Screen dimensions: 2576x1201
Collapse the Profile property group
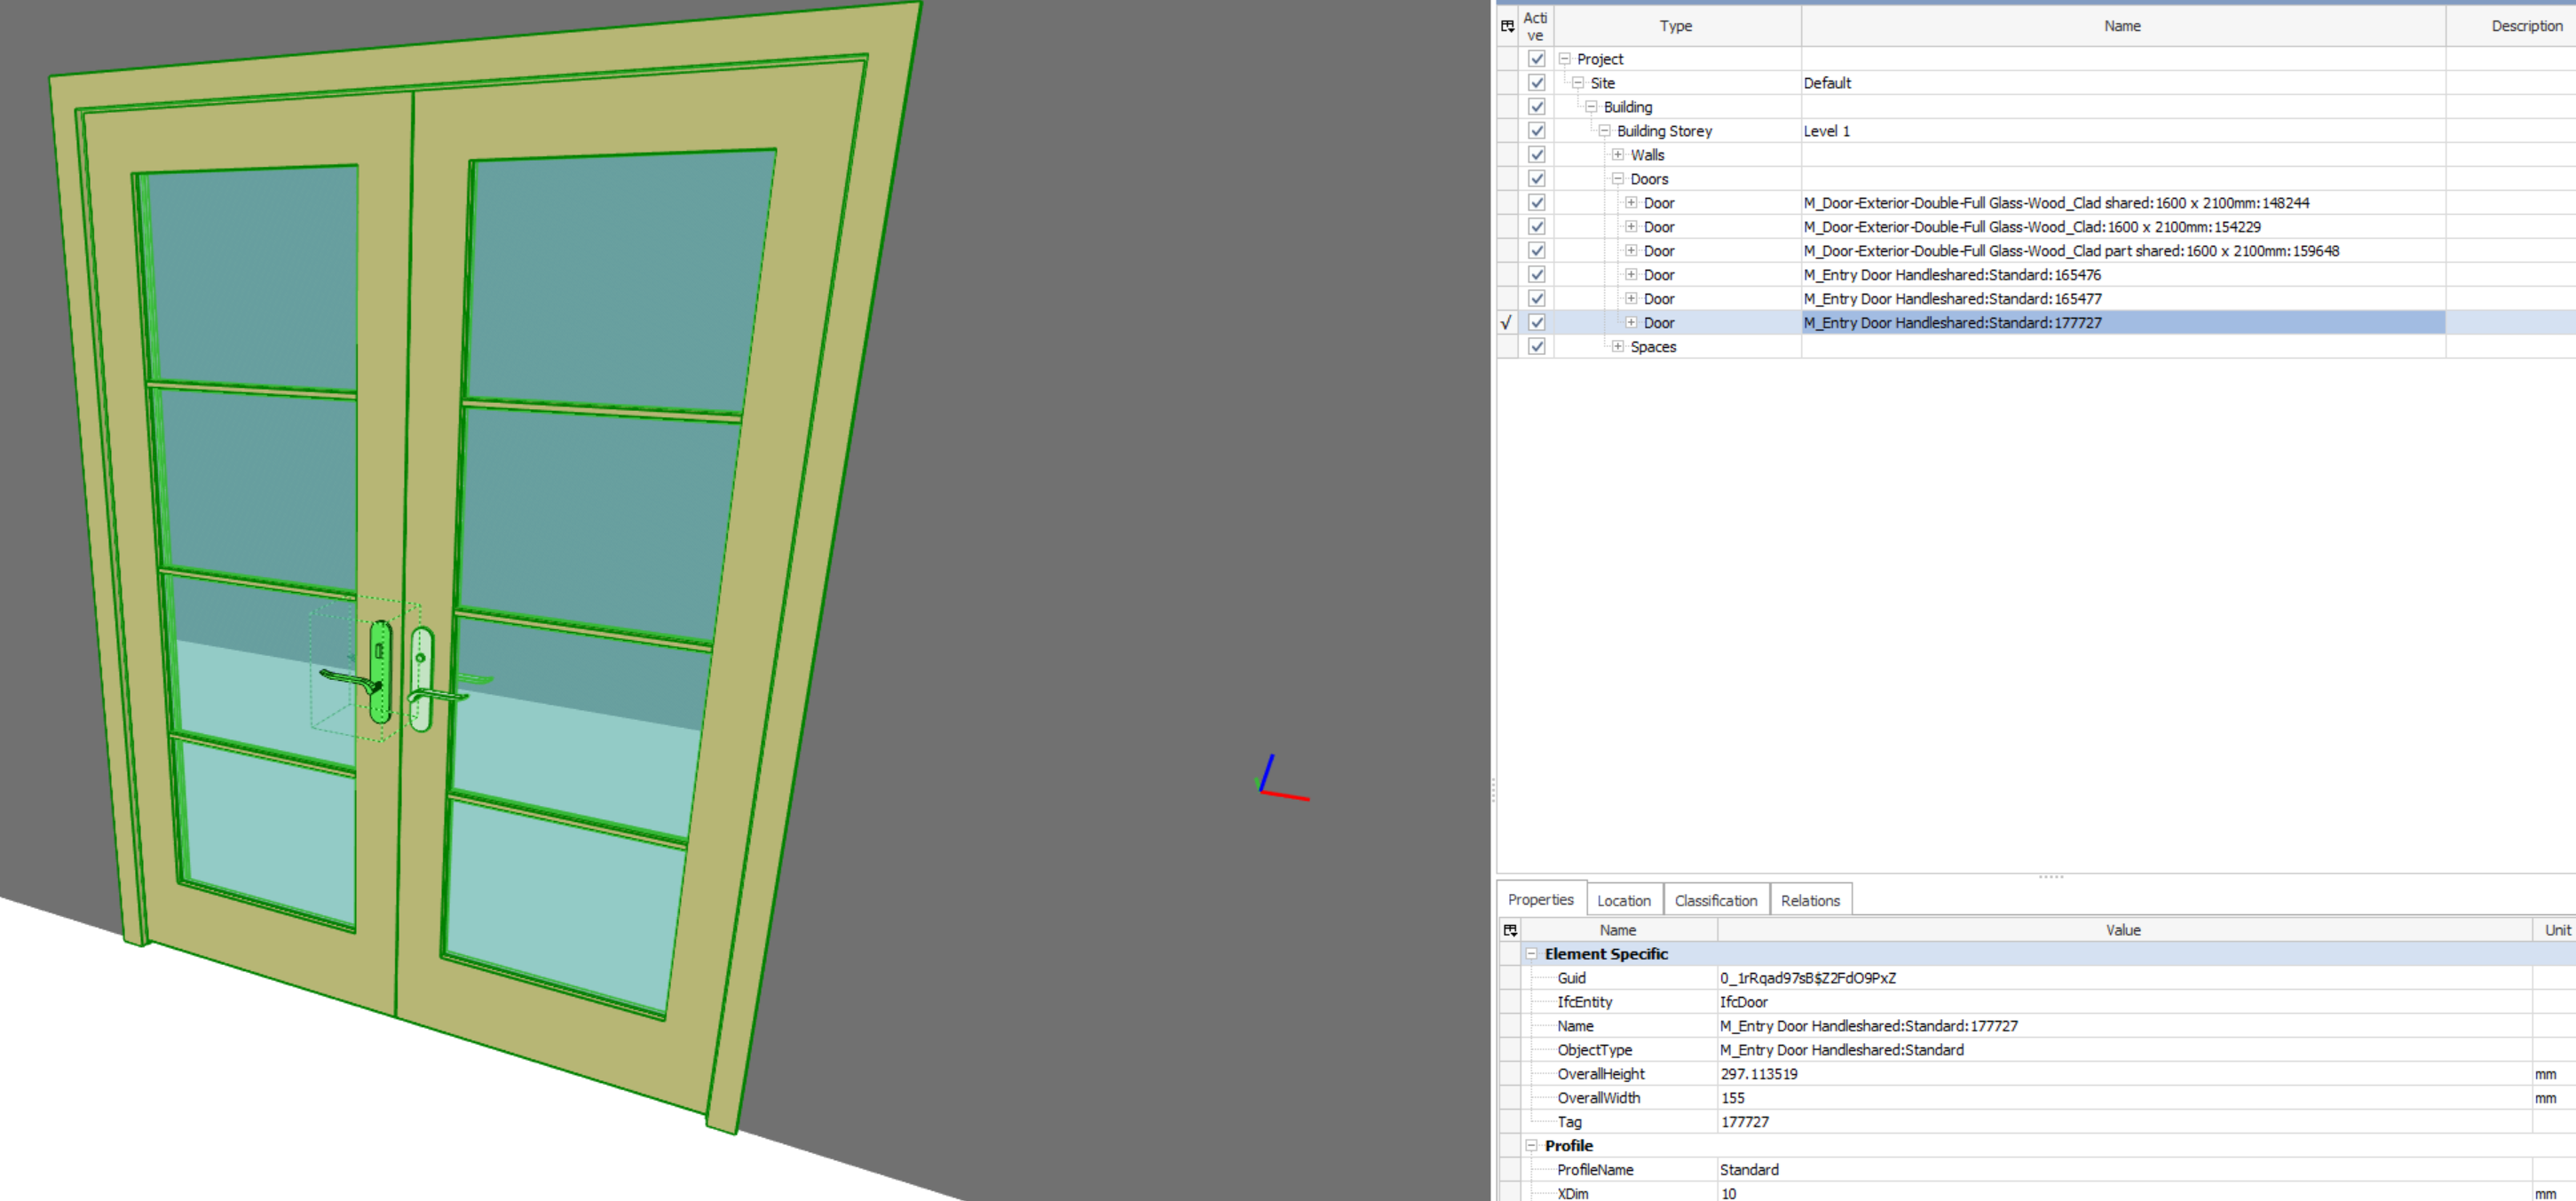[1530, 1145]
